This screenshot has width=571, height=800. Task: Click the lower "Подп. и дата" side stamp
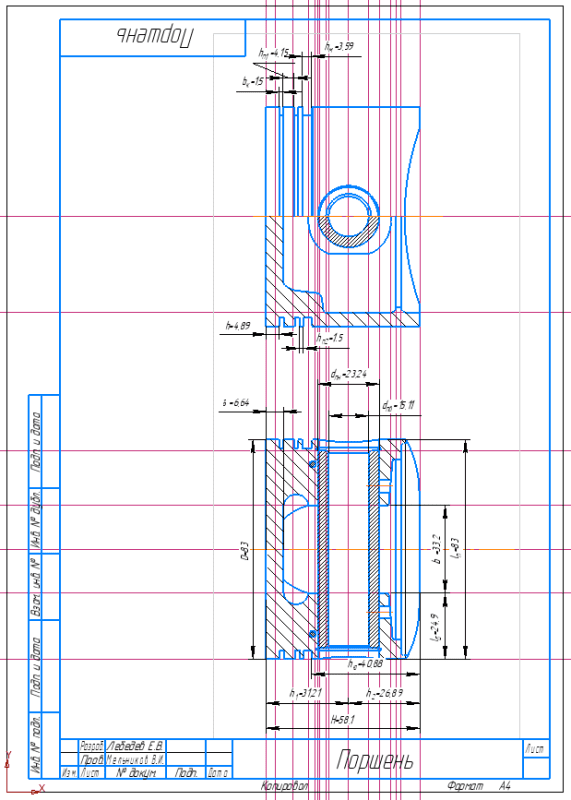click(35, 667)
